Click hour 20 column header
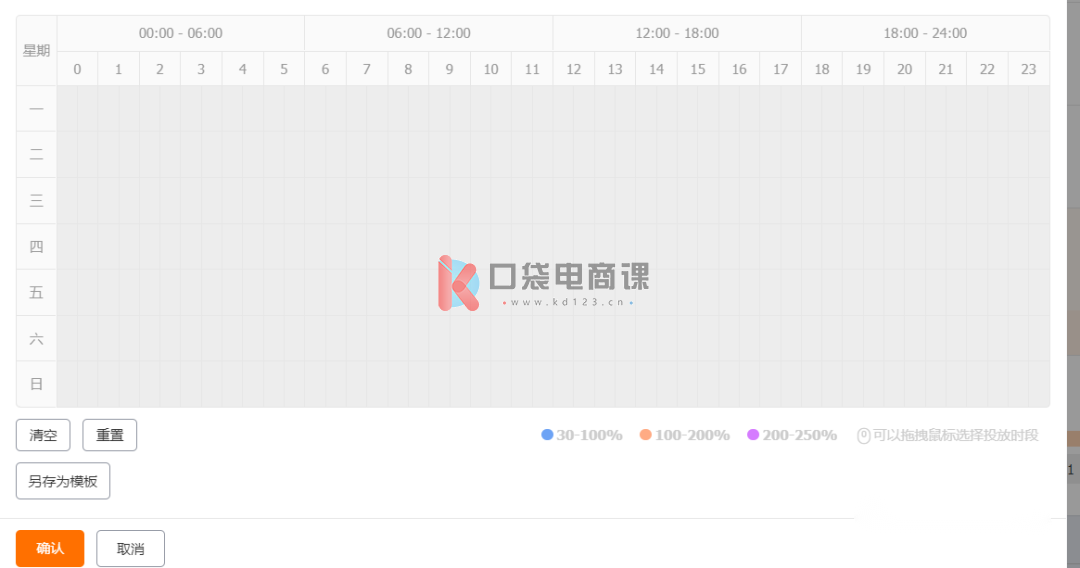Image resolution: width=1080 pixels, height=568 pixels. coord(904,69)
